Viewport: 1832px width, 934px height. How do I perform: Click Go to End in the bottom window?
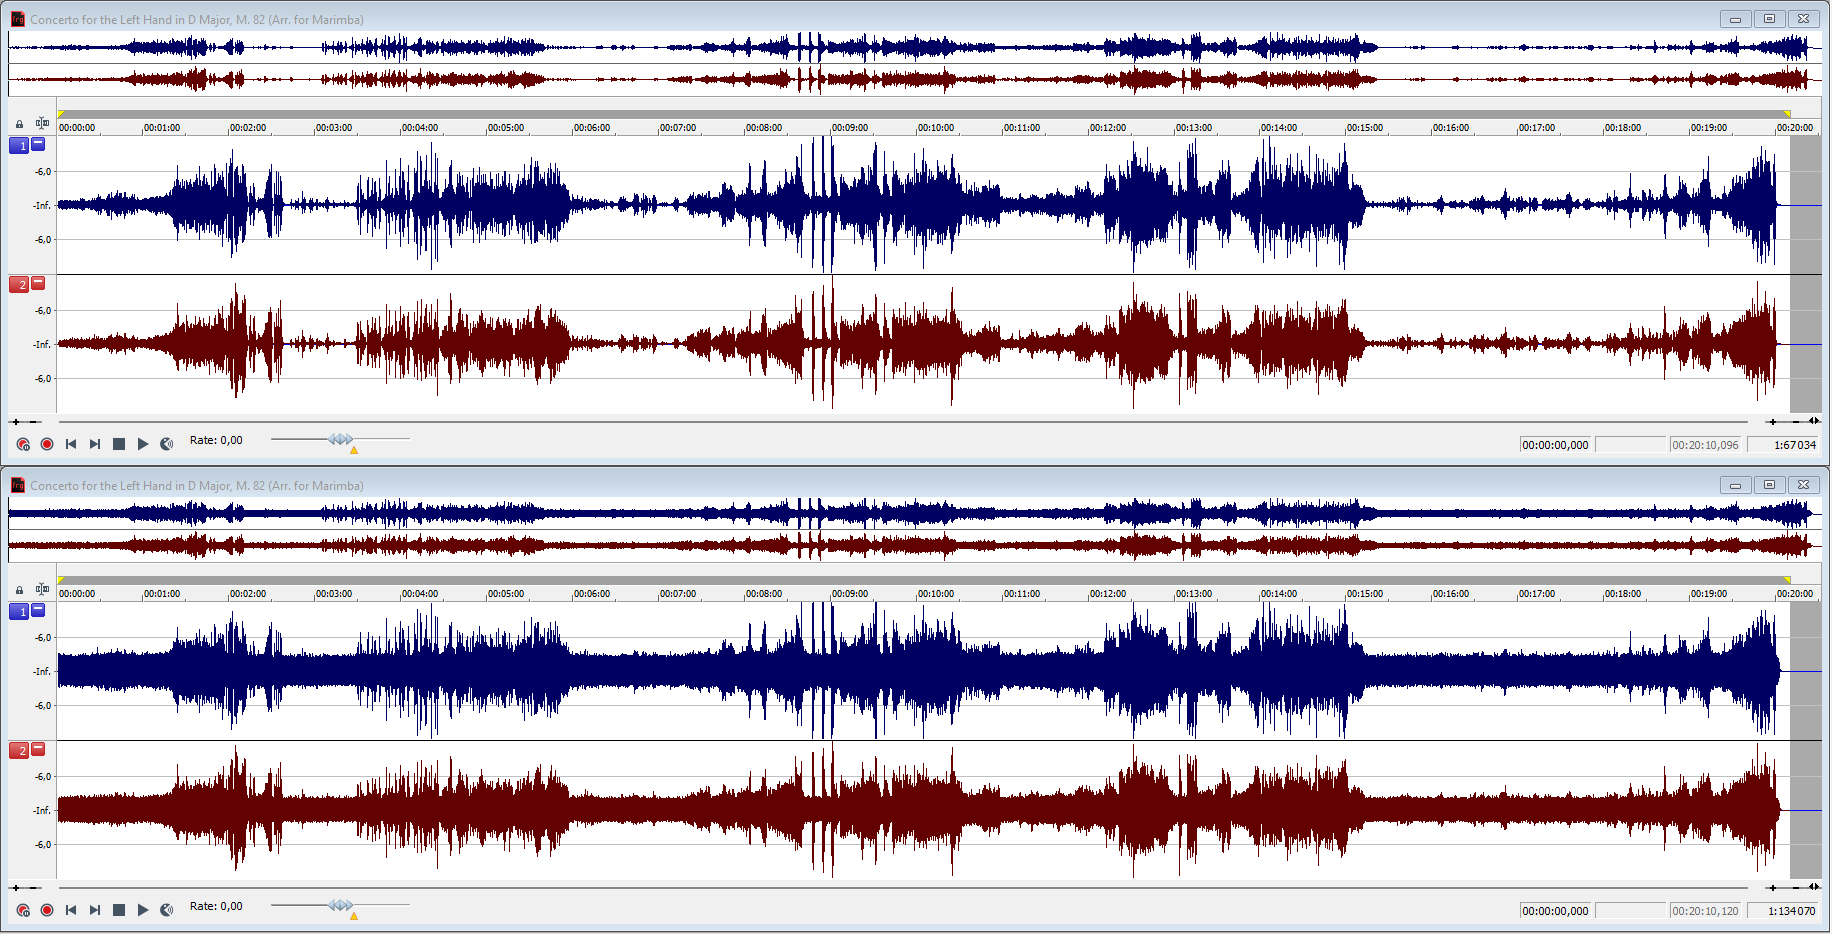[95, 910]
